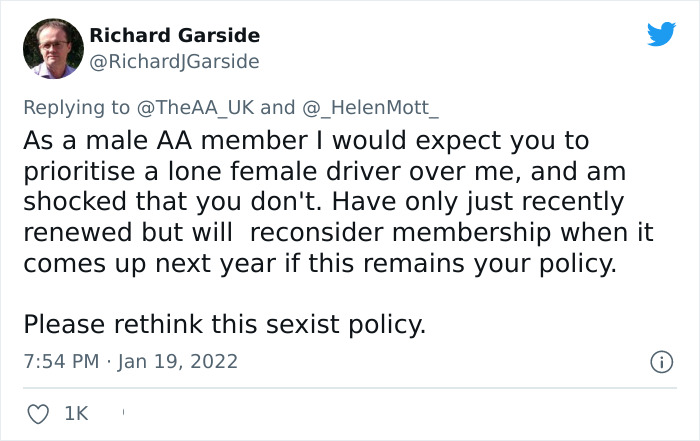The width and height of the screenshot is (700, 441).
Task: Click the divider line above the likes
Action: pyautogui.click(x=350, y=388)
